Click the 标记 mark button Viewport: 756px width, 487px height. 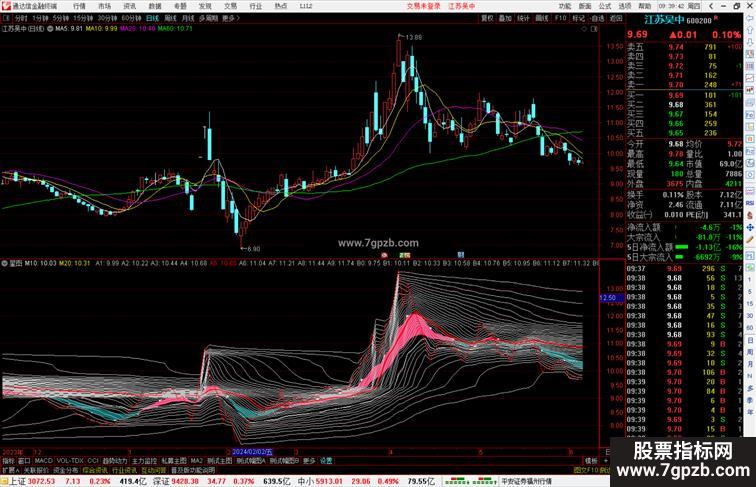(579, 18)
